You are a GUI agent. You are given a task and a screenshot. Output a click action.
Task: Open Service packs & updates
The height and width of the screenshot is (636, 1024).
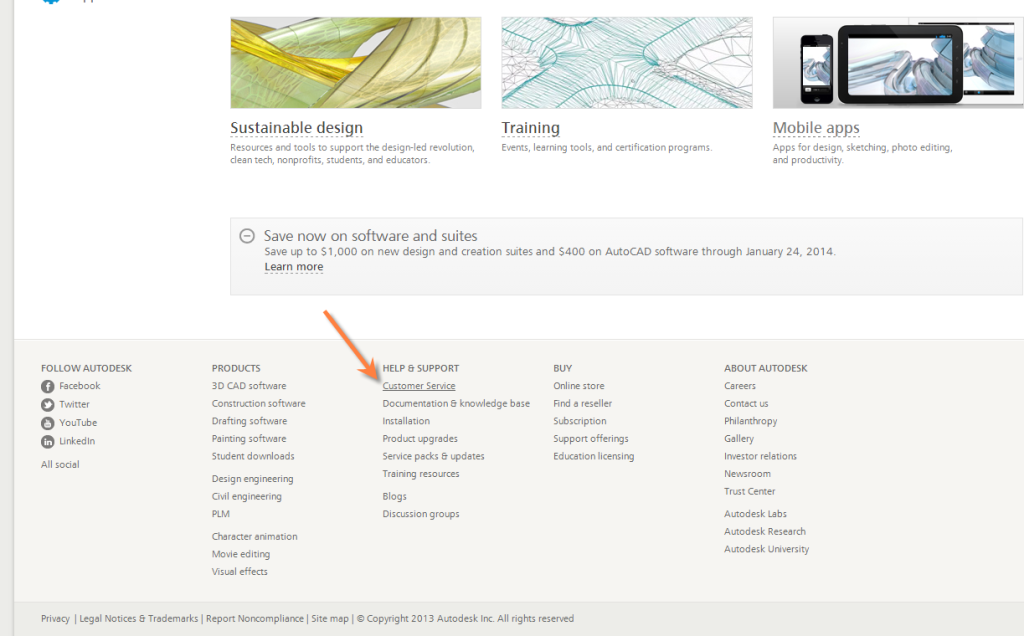[434, 456]
